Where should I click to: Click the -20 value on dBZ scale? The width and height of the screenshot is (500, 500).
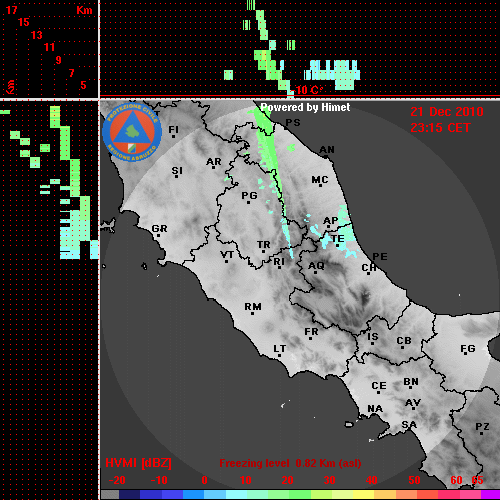pyautogui.click(x=117, y=480)
